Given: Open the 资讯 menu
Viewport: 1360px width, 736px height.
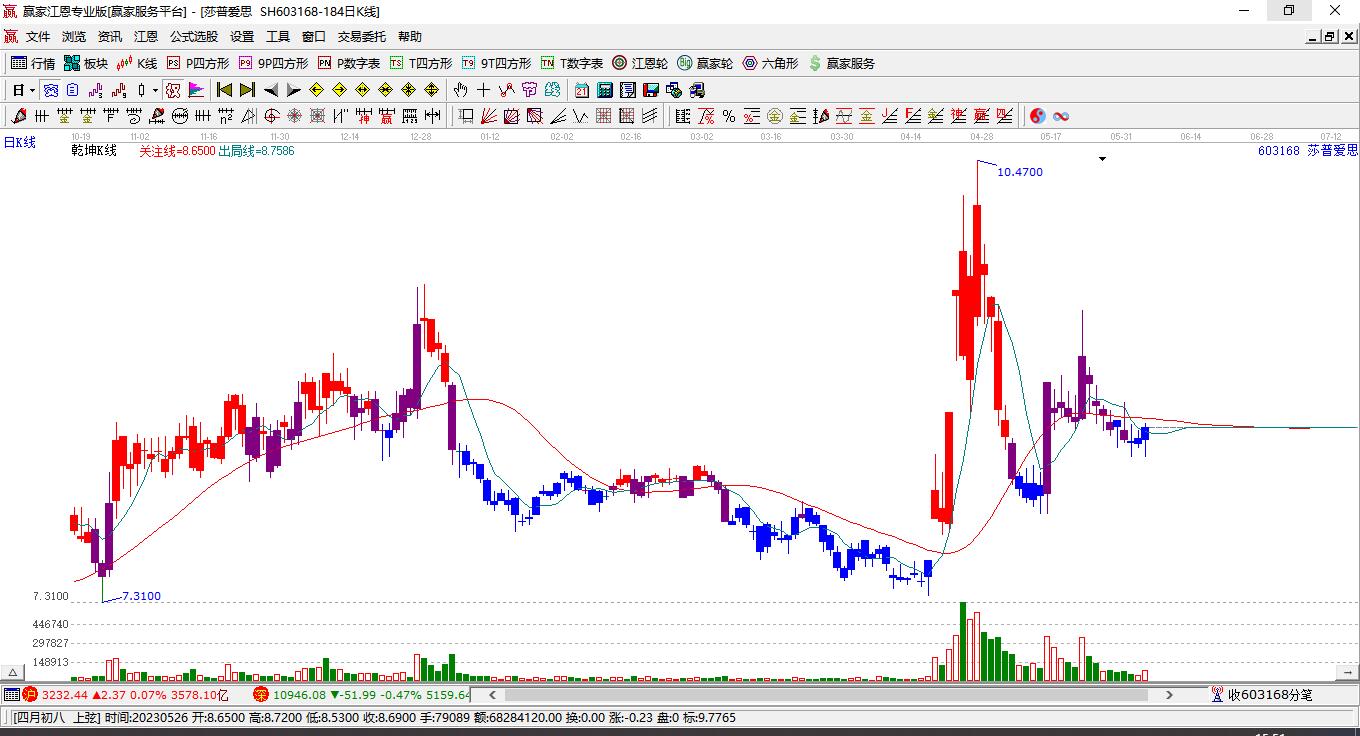Looking at the screenshot, I should coord(110,37).
